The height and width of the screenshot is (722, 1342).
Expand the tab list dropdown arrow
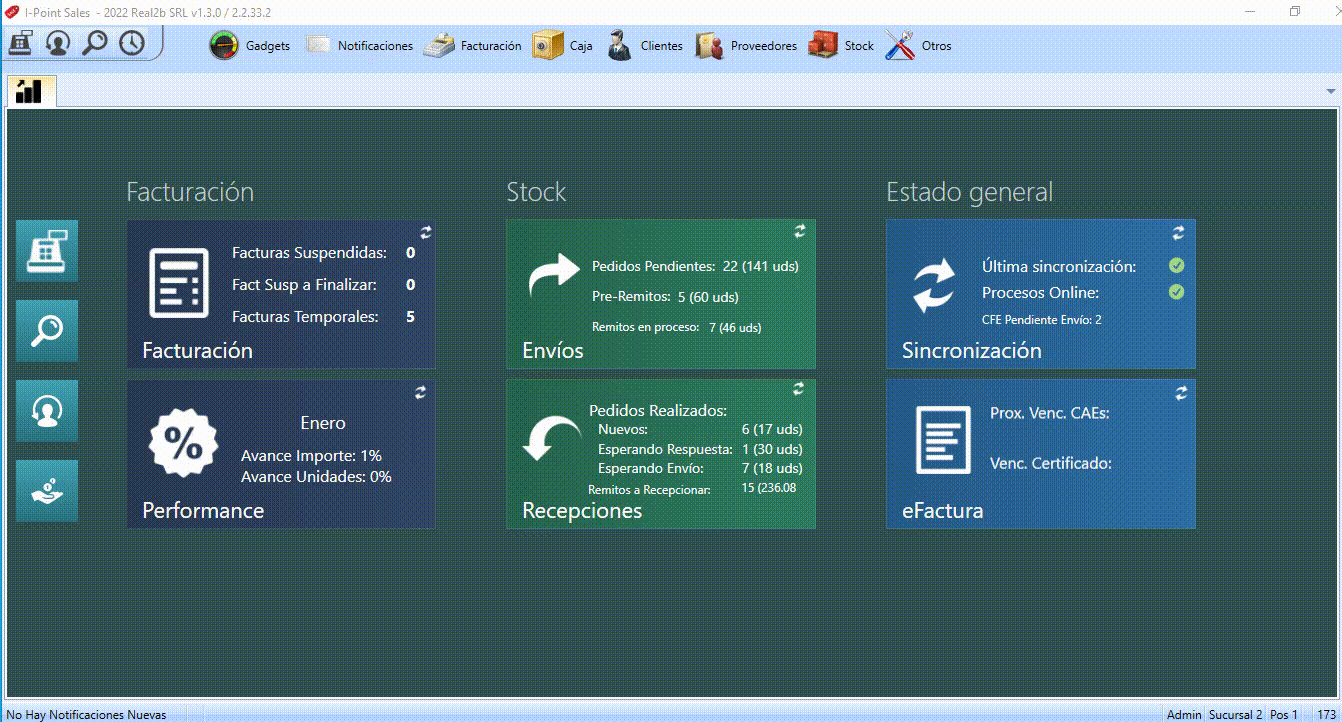tap(1331, 91)
